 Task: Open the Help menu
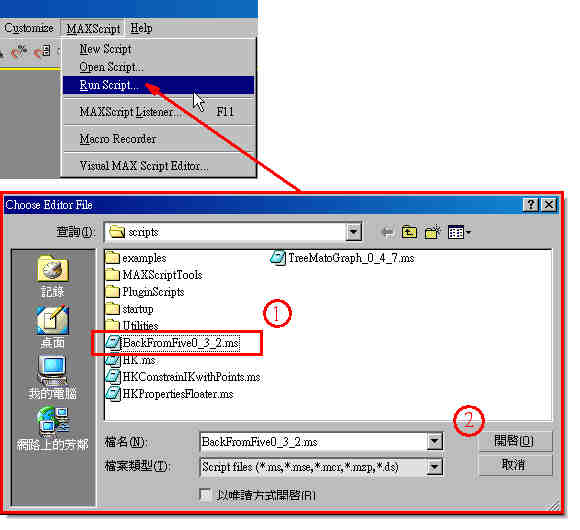(x=141, y=28)
